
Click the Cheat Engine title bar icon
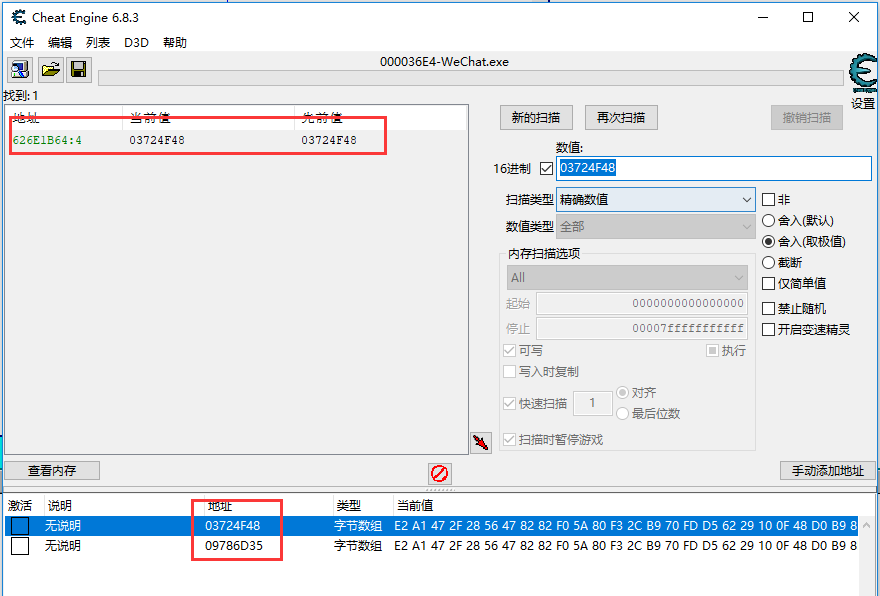[19, 17]
